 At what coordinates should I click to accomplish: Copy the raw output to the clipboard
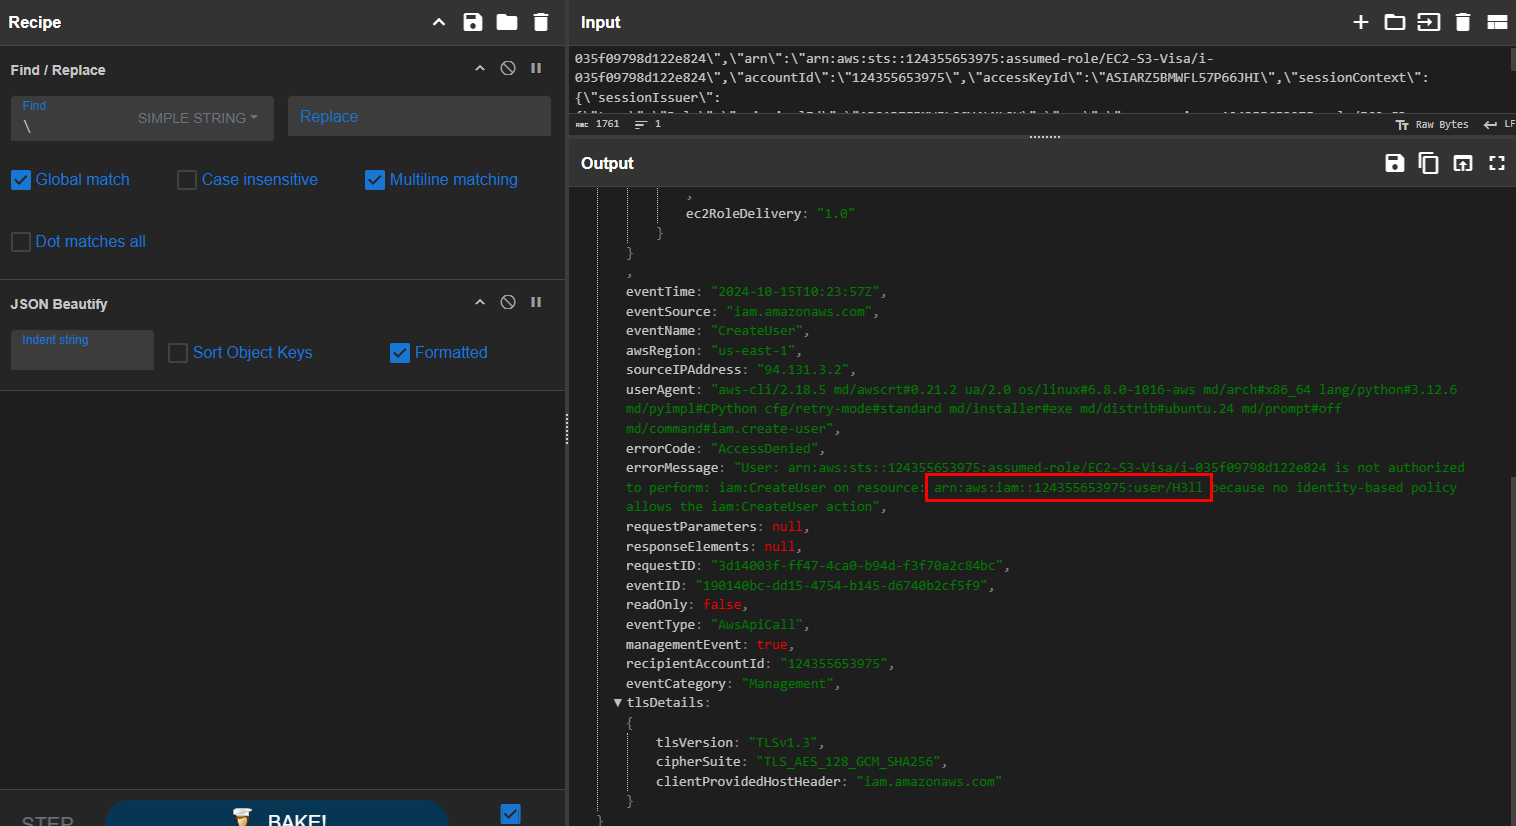pyautogui.click(x=1429, y=163)
